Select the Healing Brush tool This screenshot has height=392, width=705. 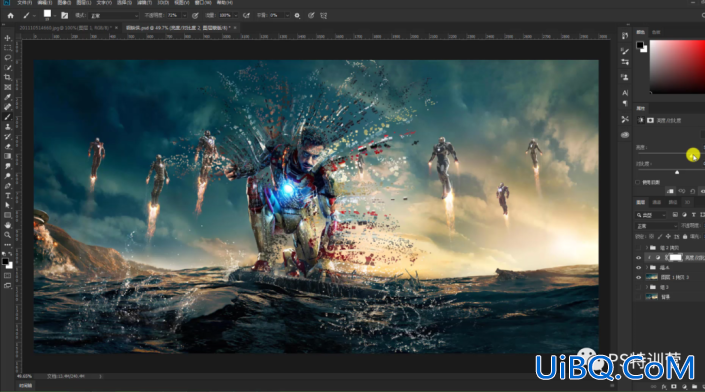(8, 107)
